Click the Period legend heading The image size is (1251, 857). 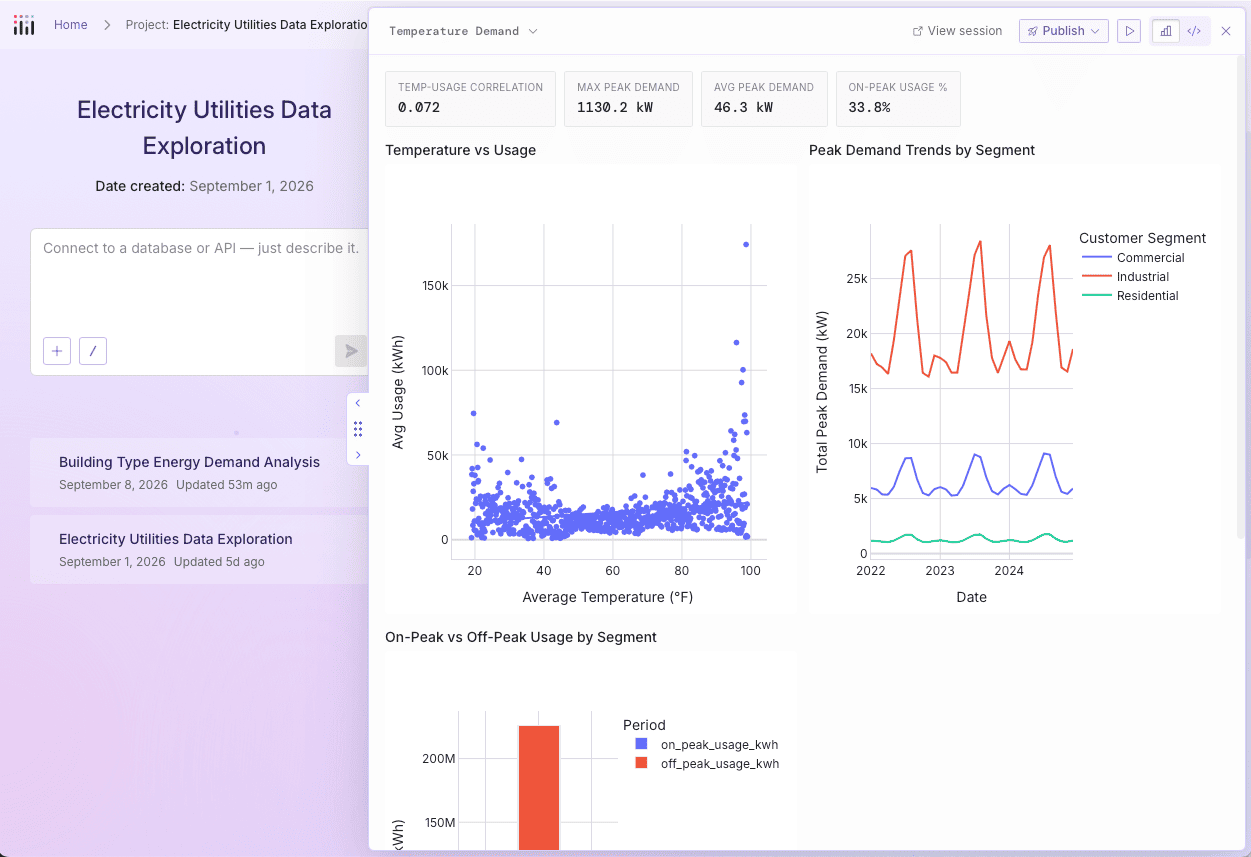click(x=644, y=725)
